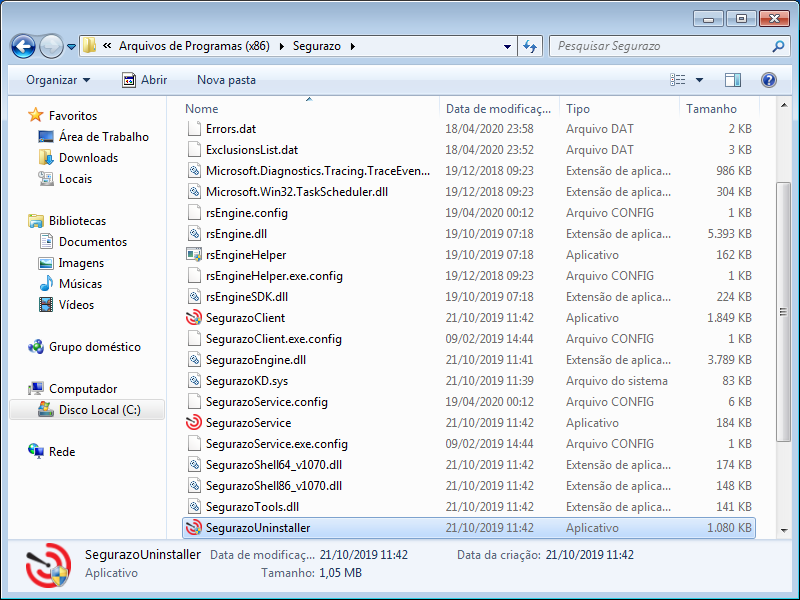The height and width of the screenshot is (600, 800).
Task: Select Computador in navigation pane
Action: pos(83,389)
